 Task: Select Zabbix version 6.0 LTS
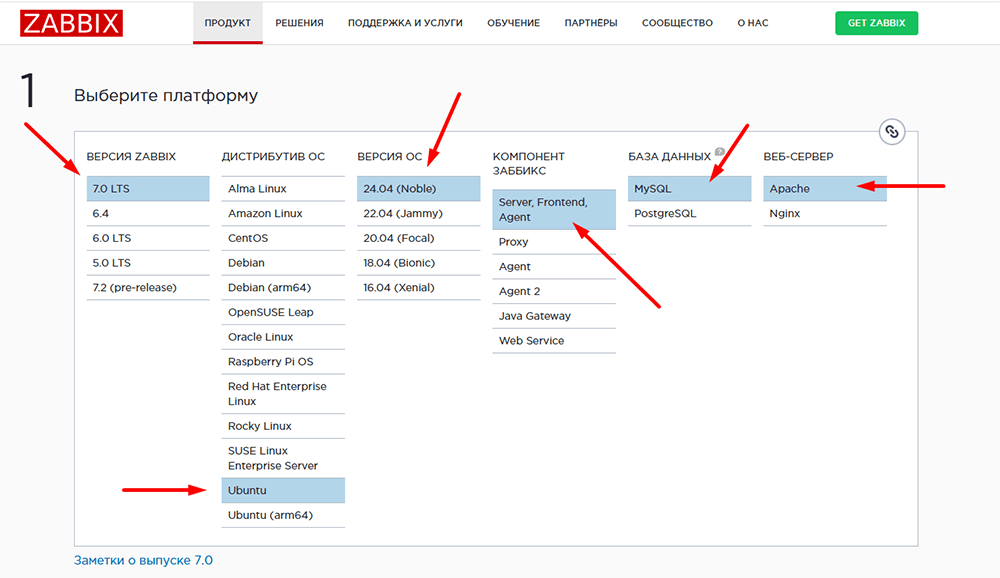click(x=148, y=238)
